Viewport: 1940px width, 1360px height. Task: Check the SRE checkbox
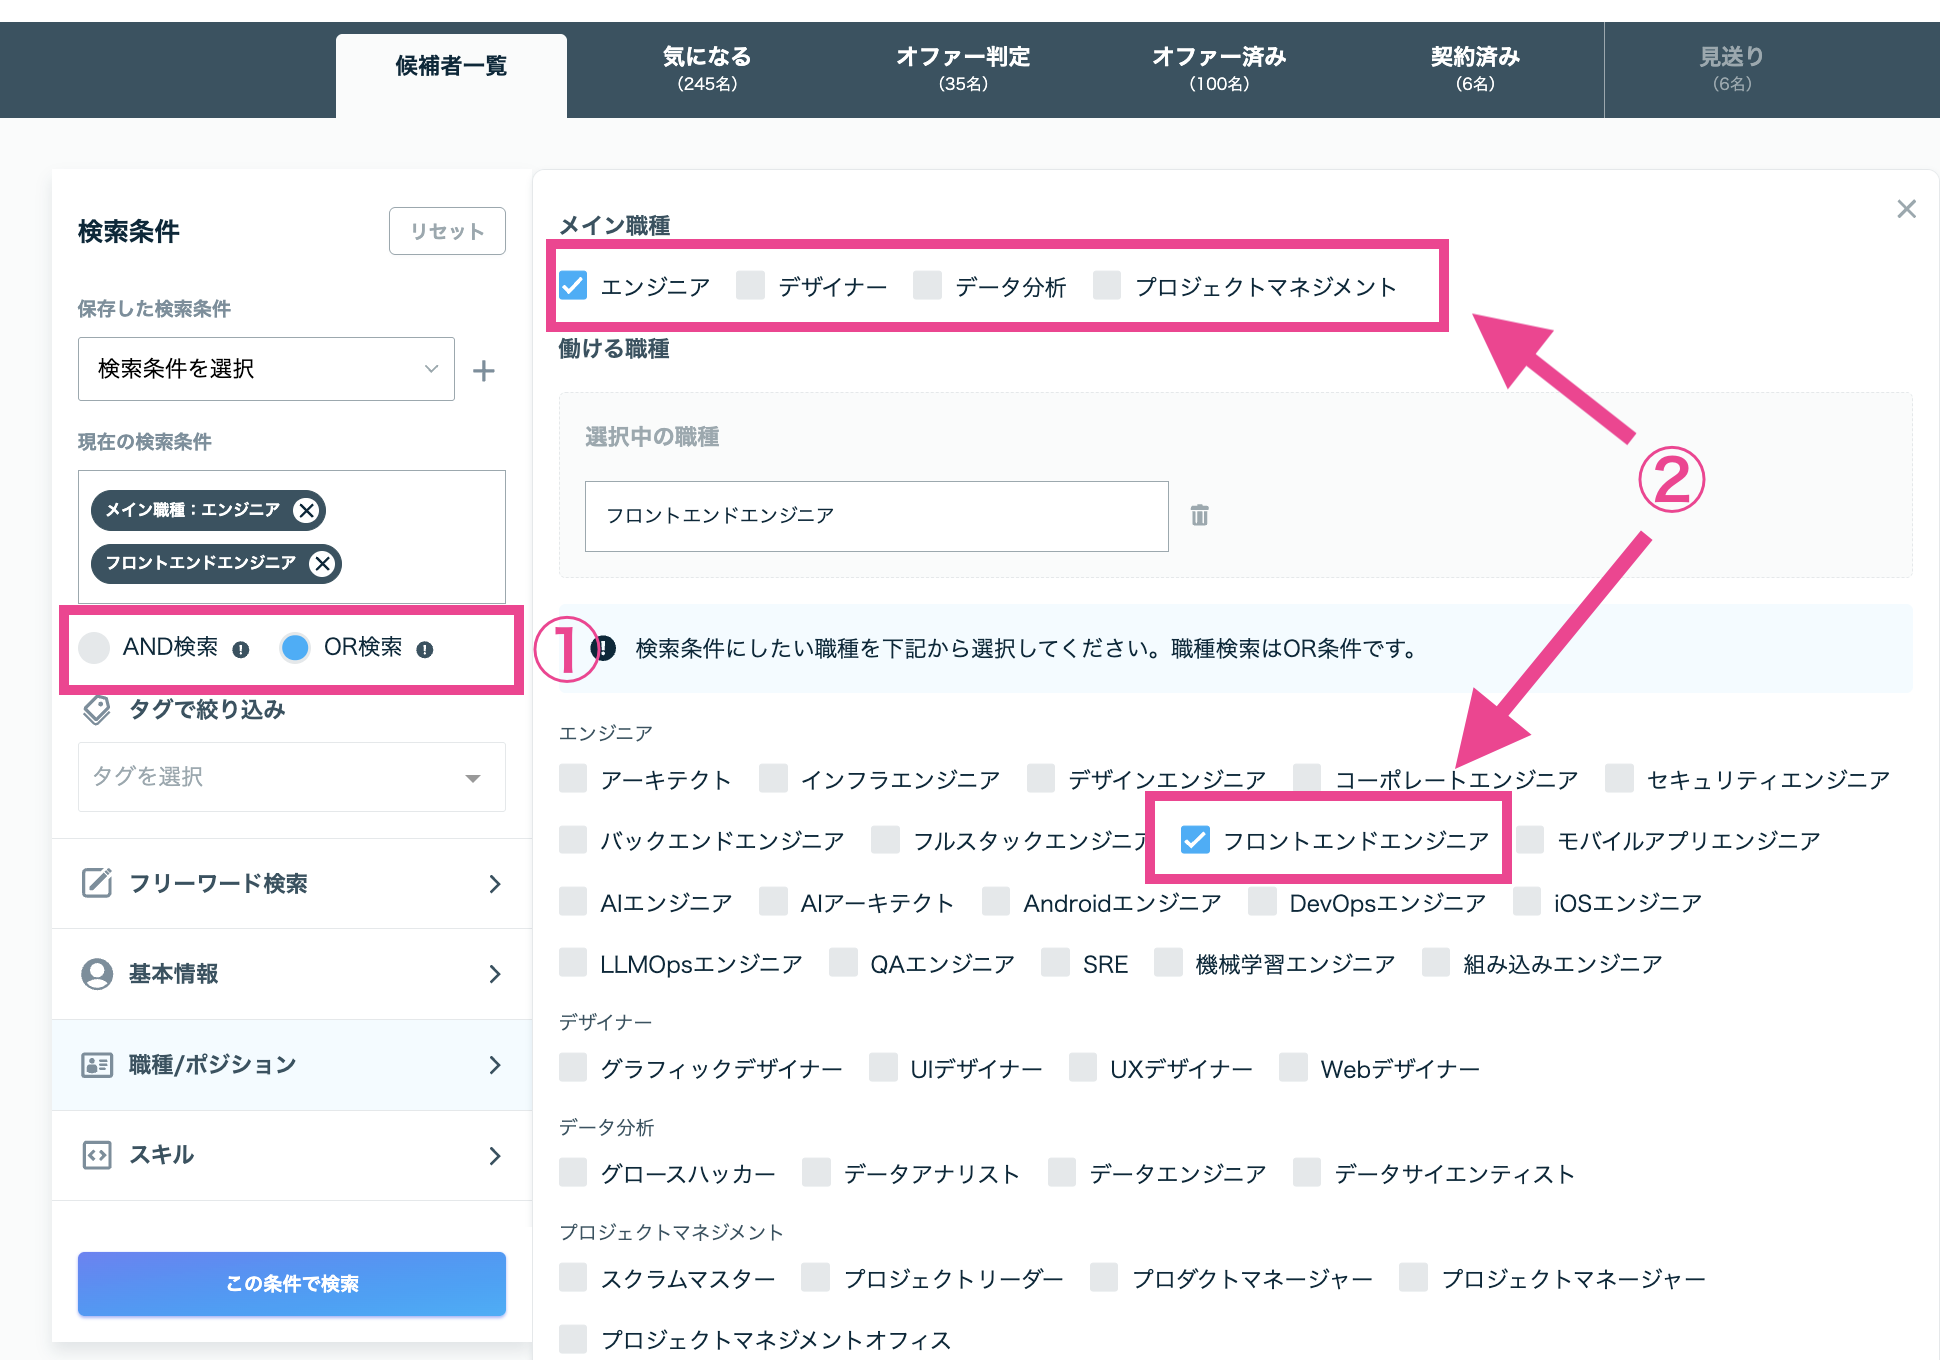tap(1056, 963)
